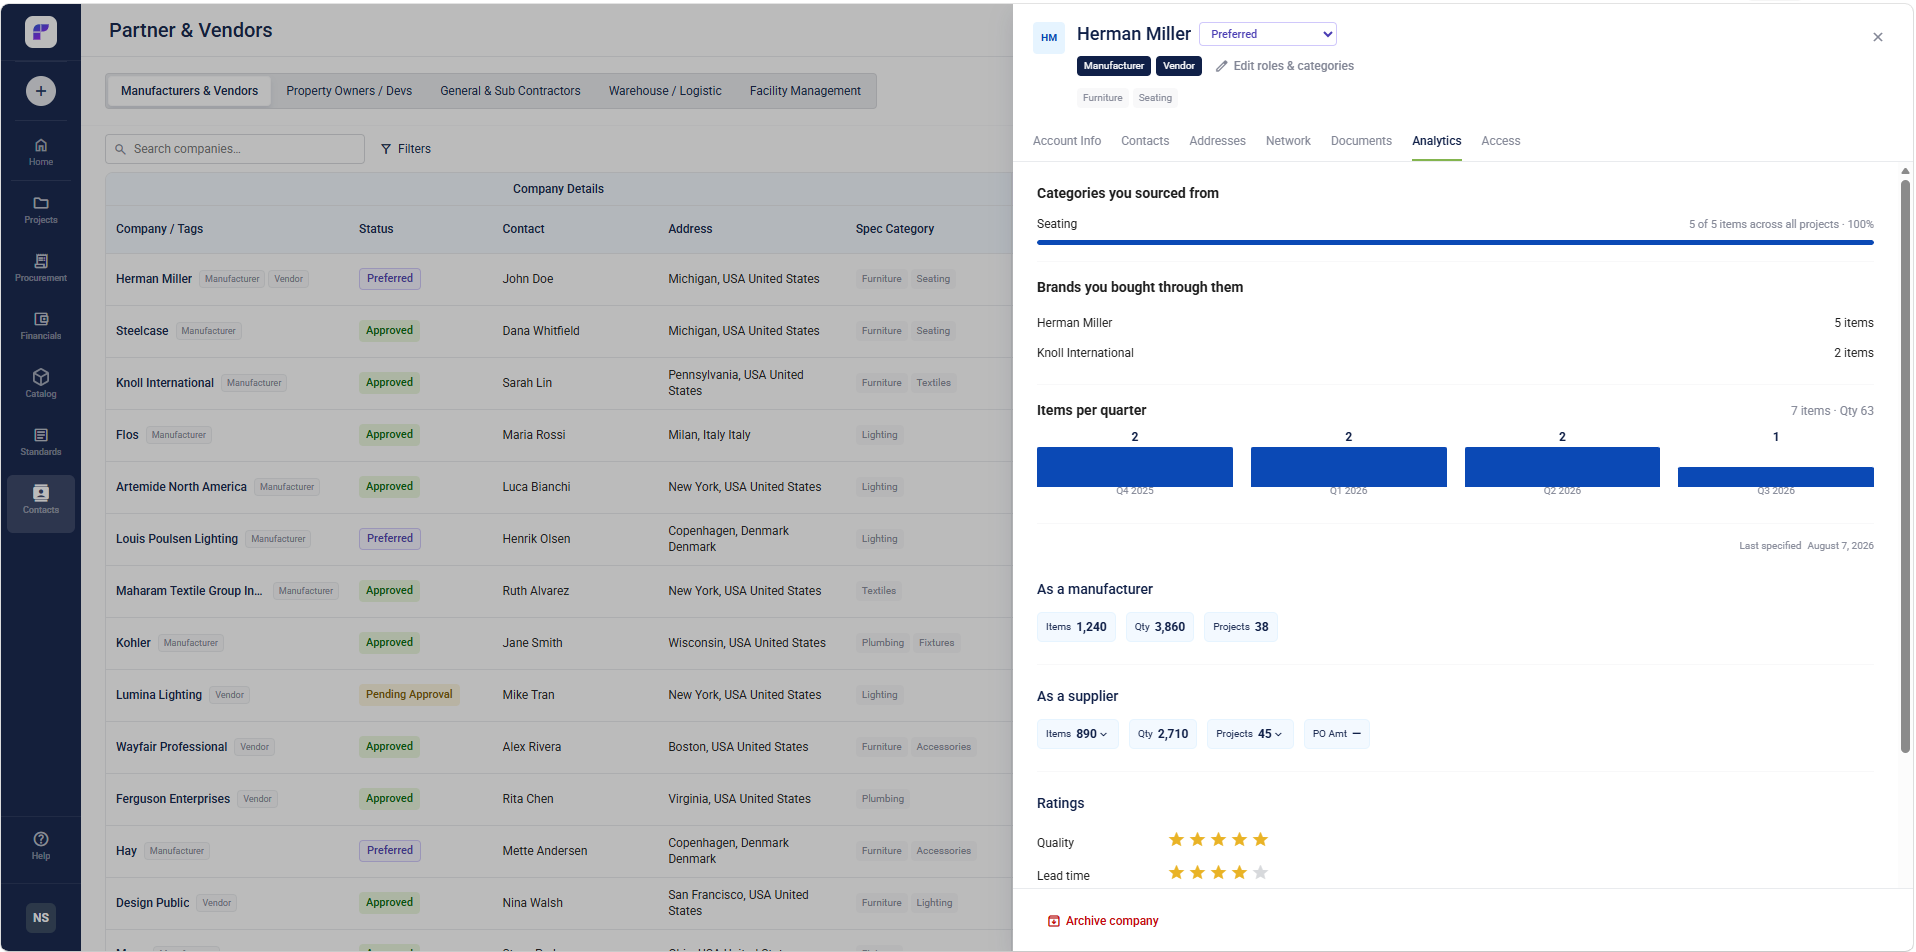Click the app logo icon in sidebar
The image size is (1916, 952).
pos(41,32)
